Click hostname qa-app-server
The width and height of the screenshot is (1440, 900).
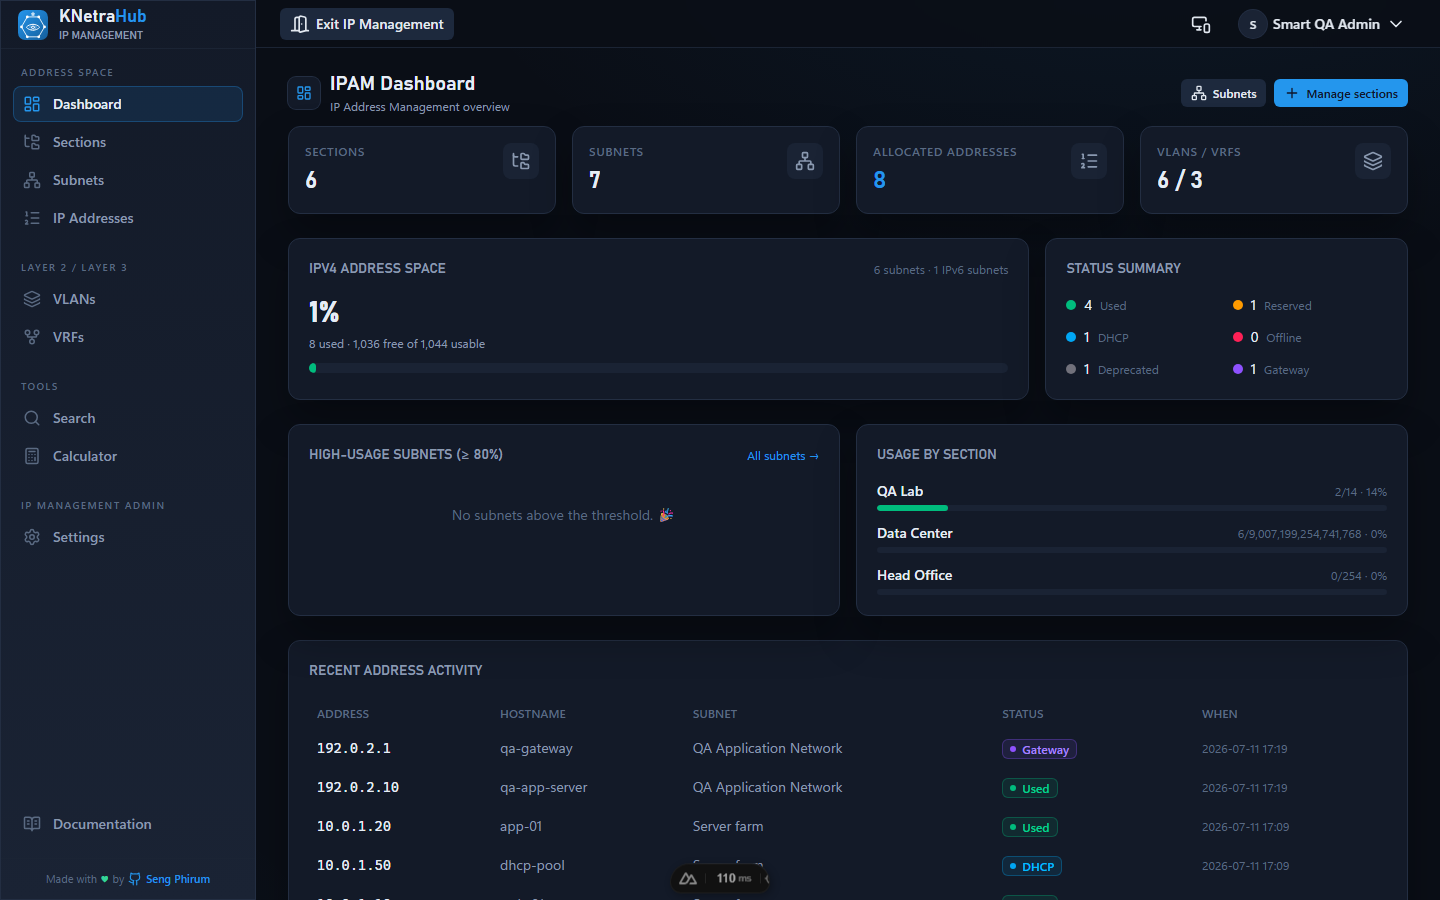[x=544, y=787]
